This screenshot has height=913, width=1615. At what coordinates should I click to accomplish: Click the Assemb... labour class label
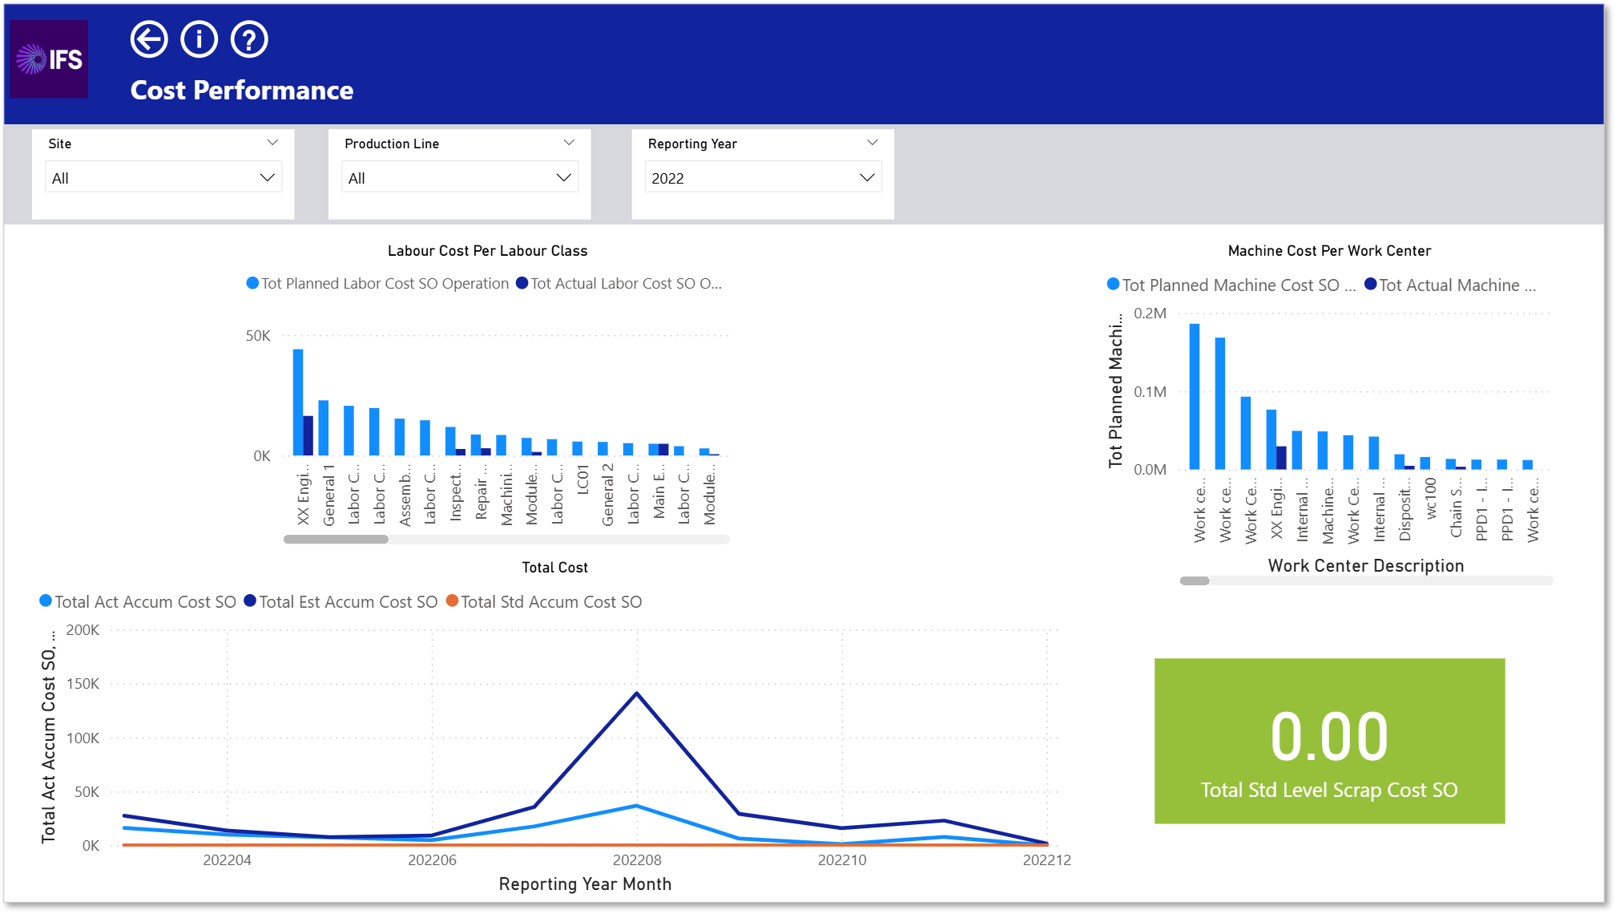coord(405,495)
